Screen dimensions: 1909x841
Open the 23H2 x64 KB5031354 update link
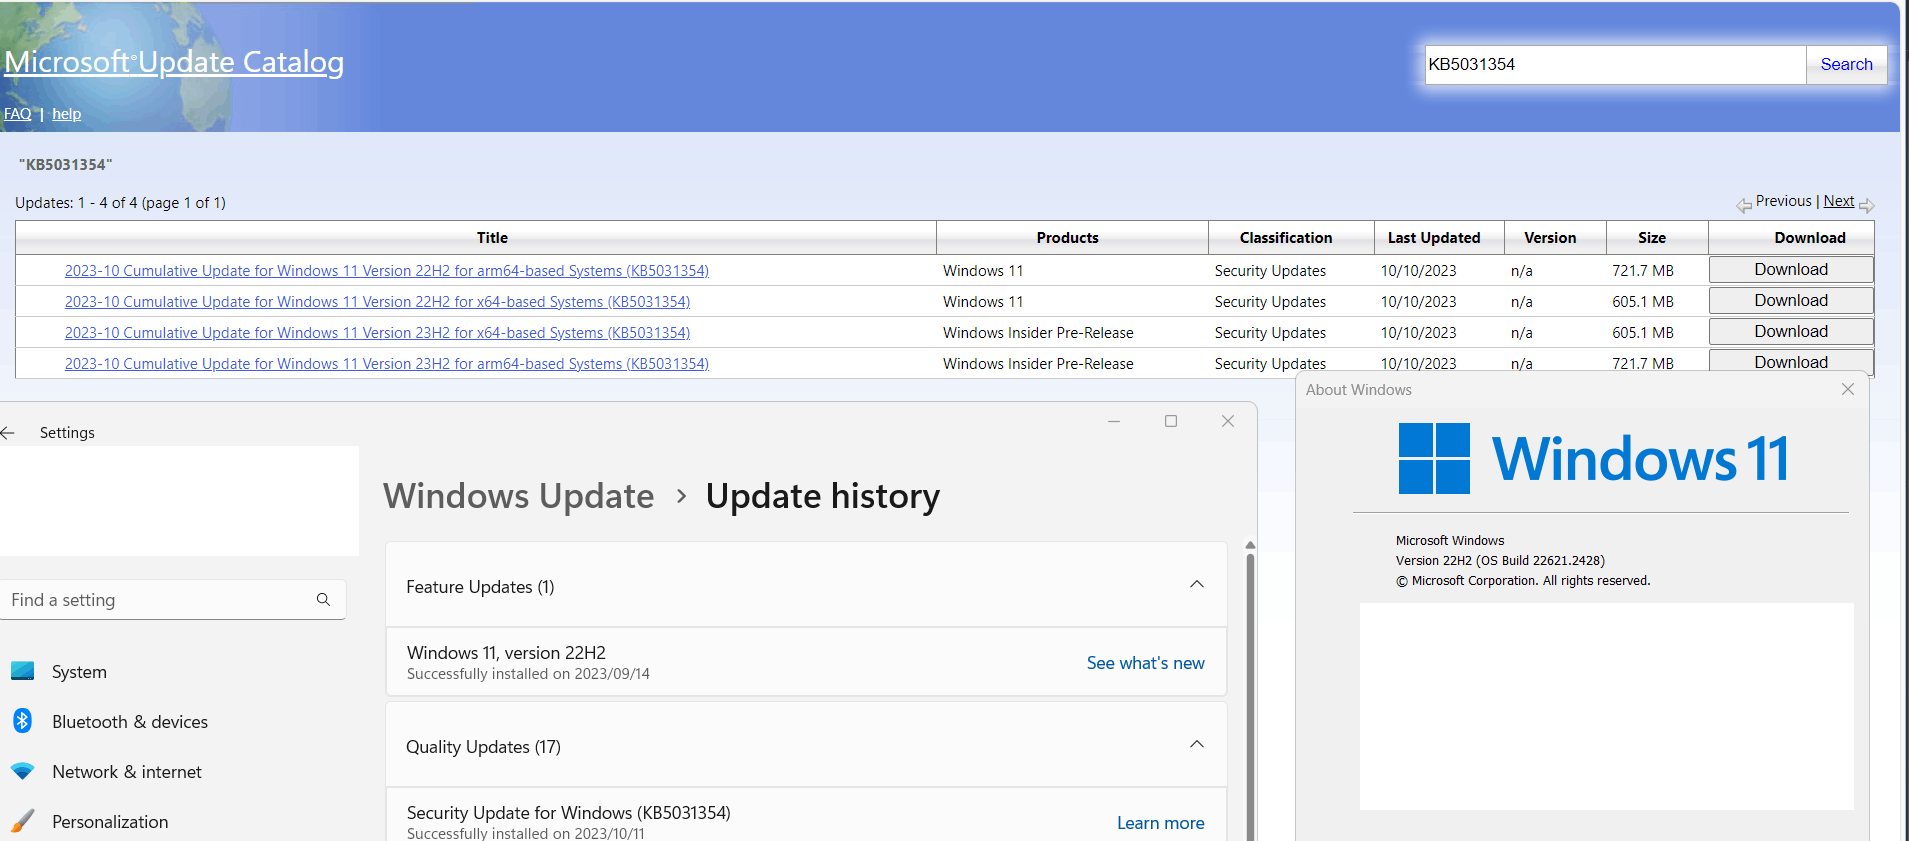click(x=377, y=333)
